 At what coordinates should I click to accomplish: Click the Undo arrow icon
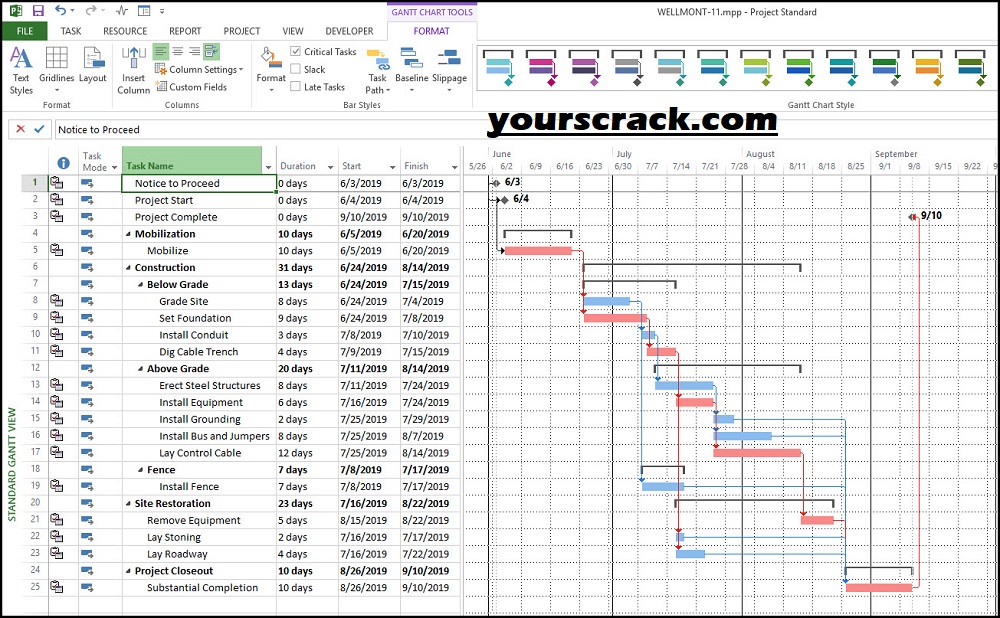(x=60, y=10)
